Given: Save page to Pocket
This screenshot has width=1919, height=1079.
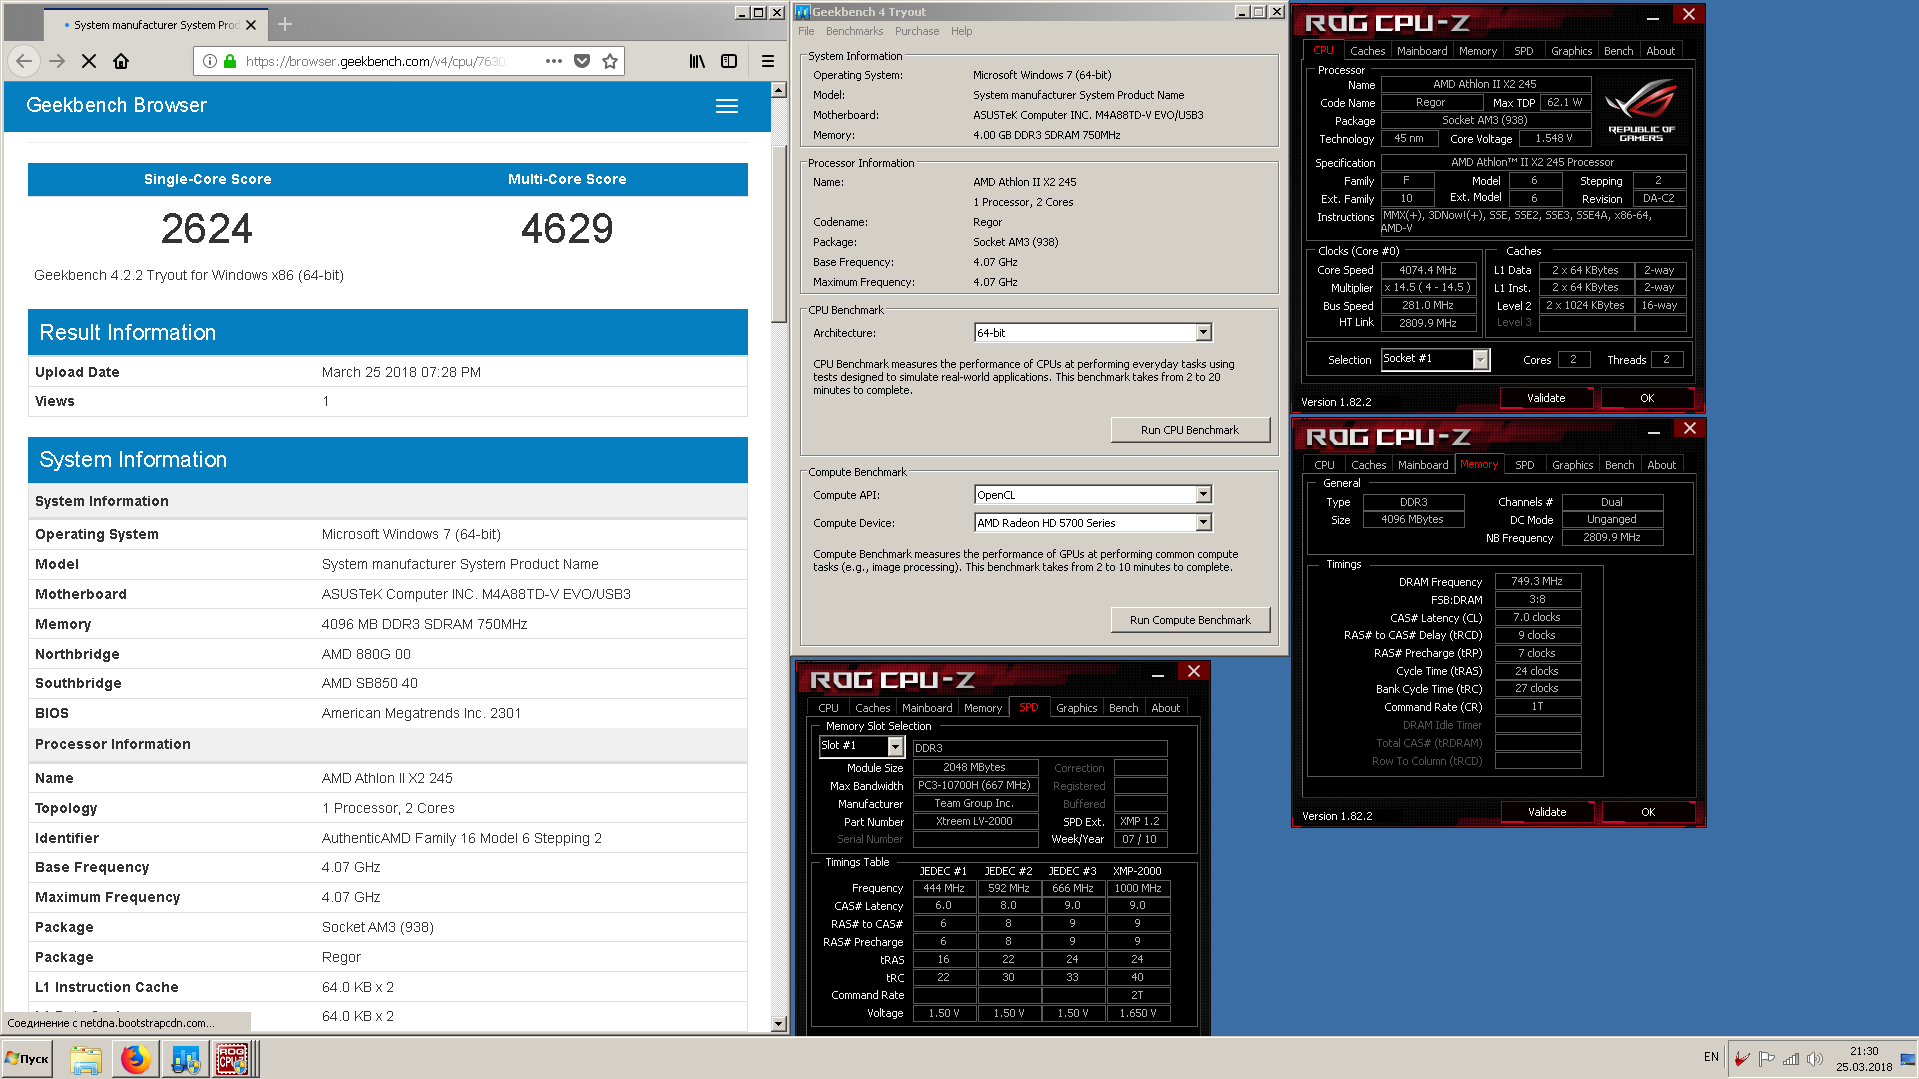Looking at the screenshot, I should pos(582,61).
